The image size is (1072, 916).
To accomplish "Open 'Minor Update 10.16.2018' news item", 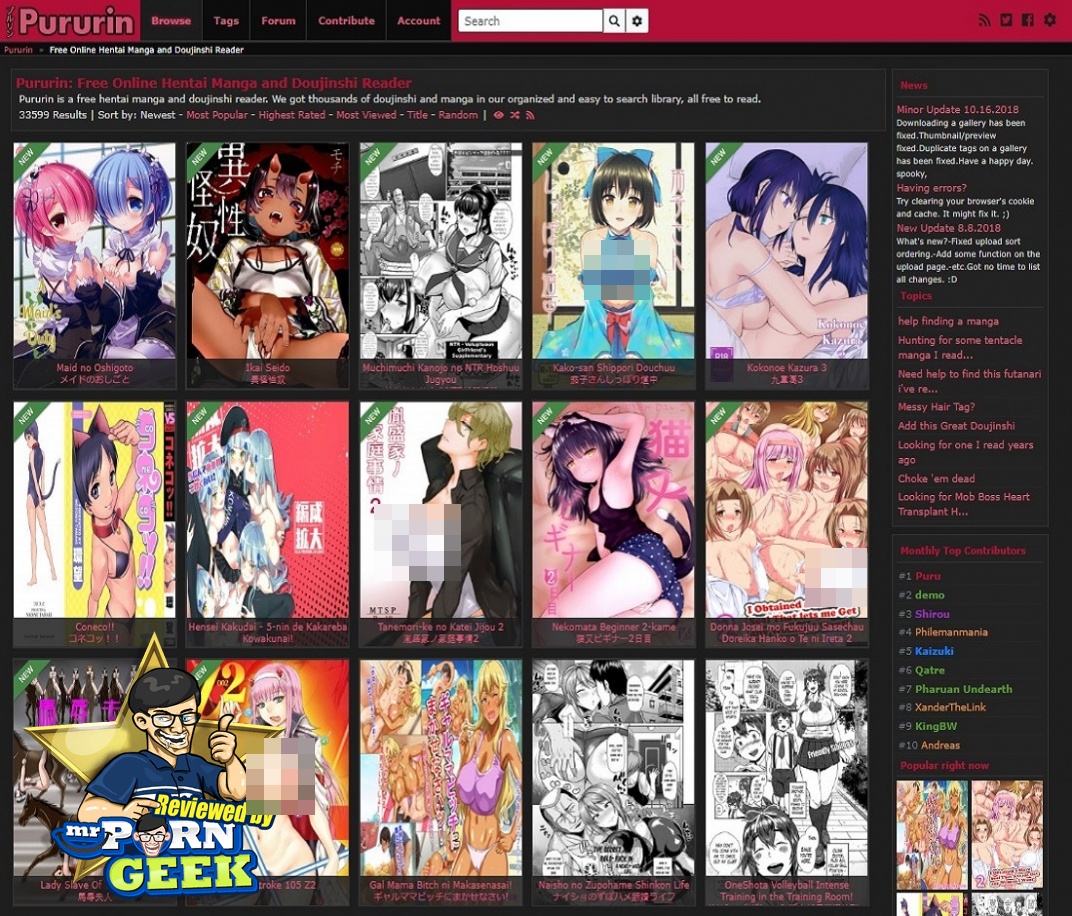I will pos(957,110).
